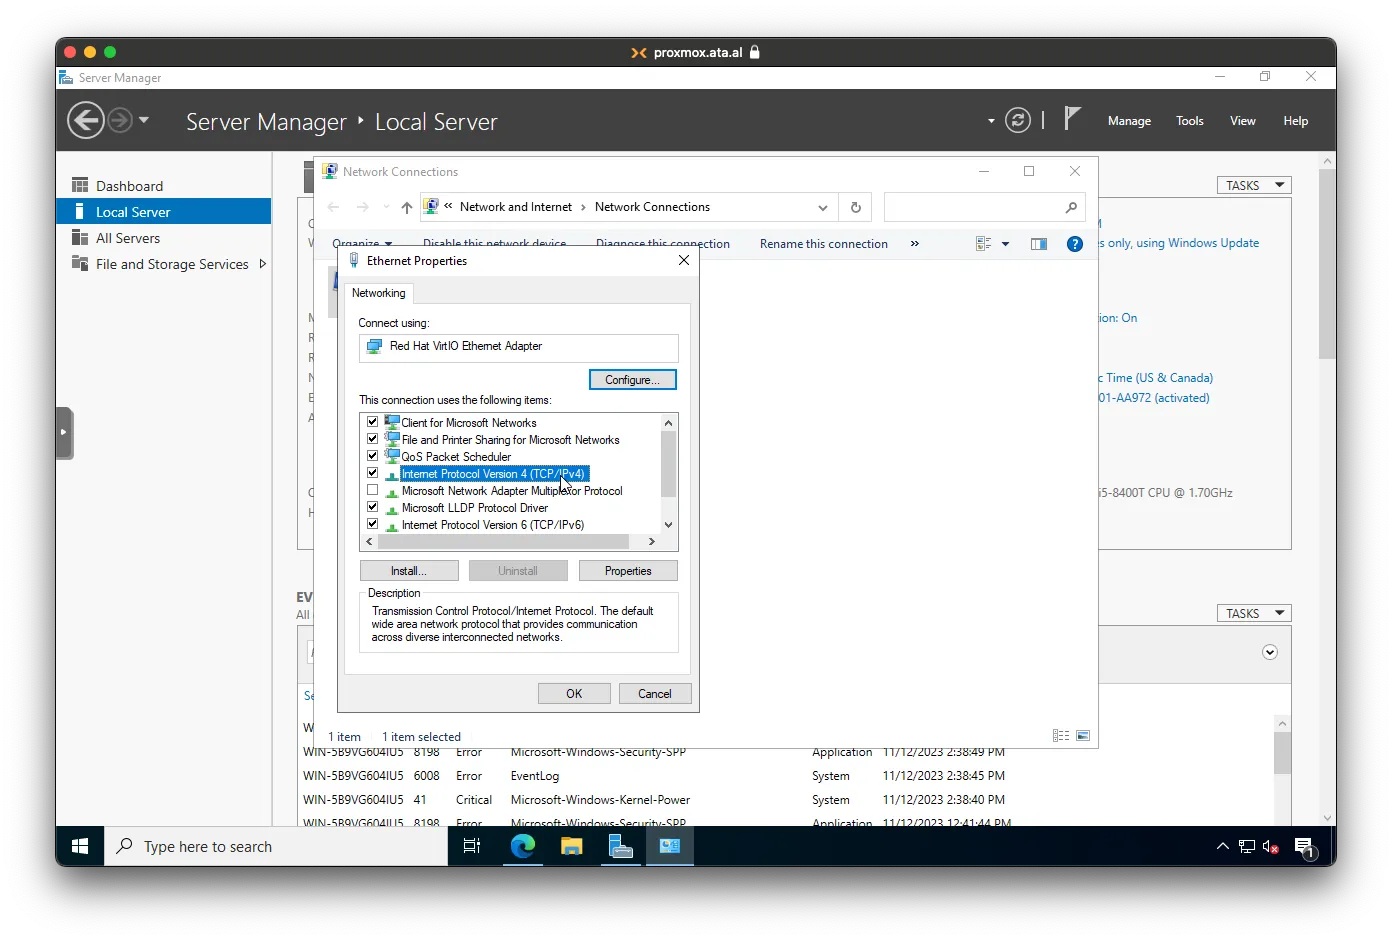Click the Properties button
The width and height of the screenshot is (1392, 940).
coord(628,571)
